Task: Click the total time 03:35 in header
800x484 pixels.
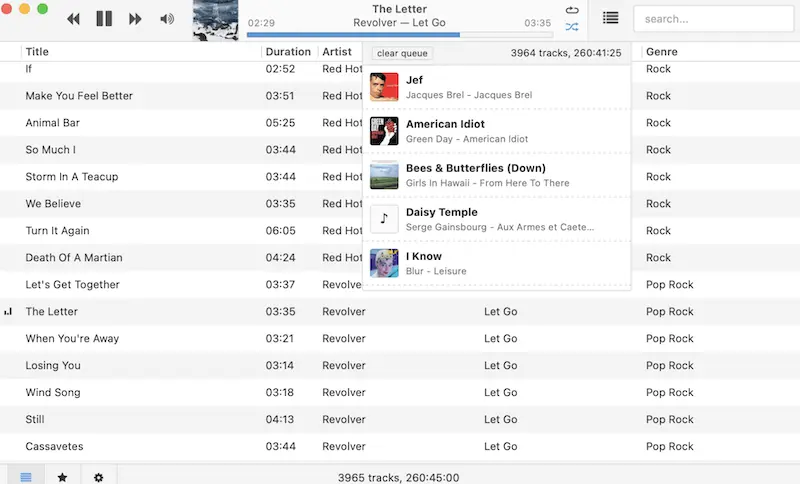Action: pos(538,23)
